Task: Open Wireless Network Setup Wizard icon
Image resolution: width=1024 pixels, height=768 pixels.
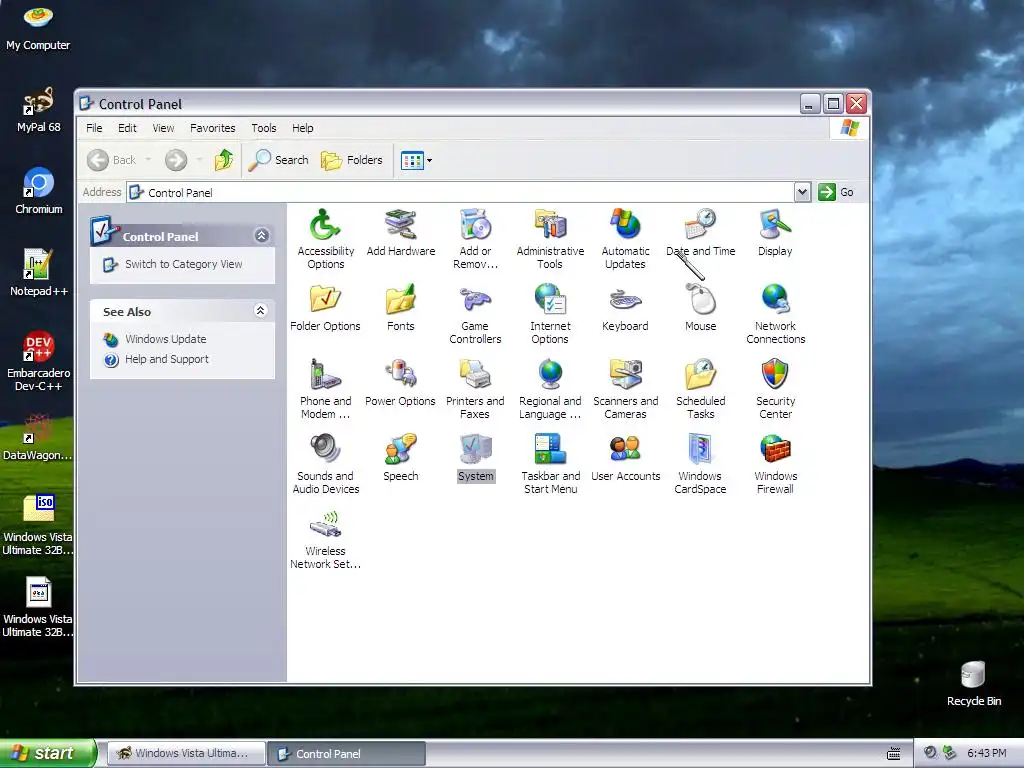Action: (x=325, y=539)
